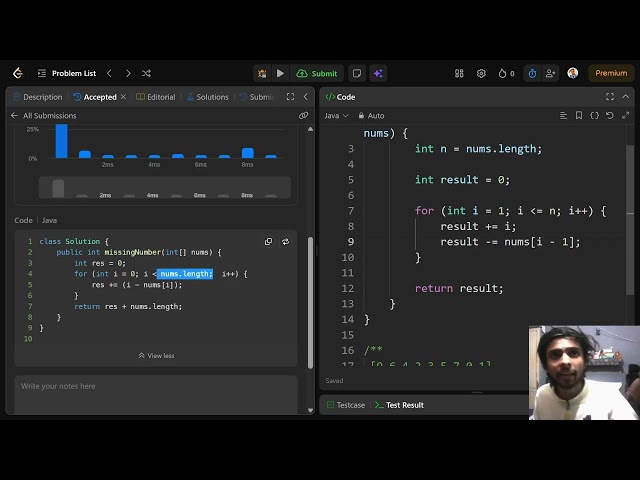Copy submission link icon
640x480 pixels.
(303, 116)
